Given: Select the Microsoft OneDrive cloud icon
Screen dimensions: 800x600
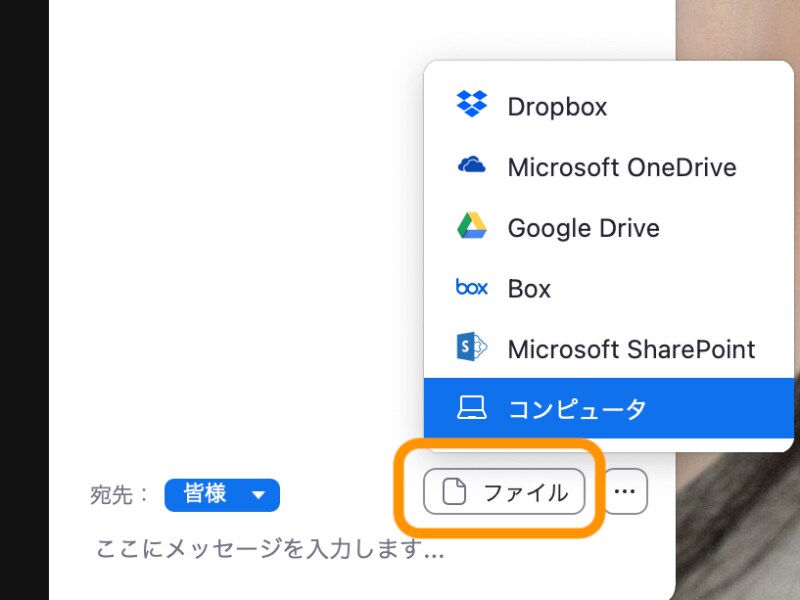Looking at the screenshot, I should pyautogui.click(x=471, y=166).
